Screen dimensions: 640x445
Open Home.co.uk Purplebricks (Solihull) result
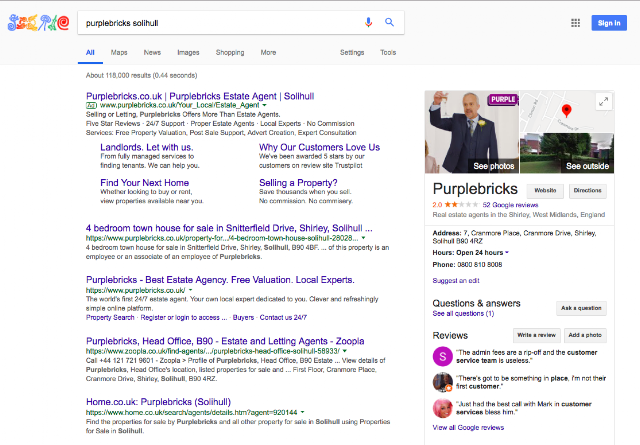click(158, 402)
